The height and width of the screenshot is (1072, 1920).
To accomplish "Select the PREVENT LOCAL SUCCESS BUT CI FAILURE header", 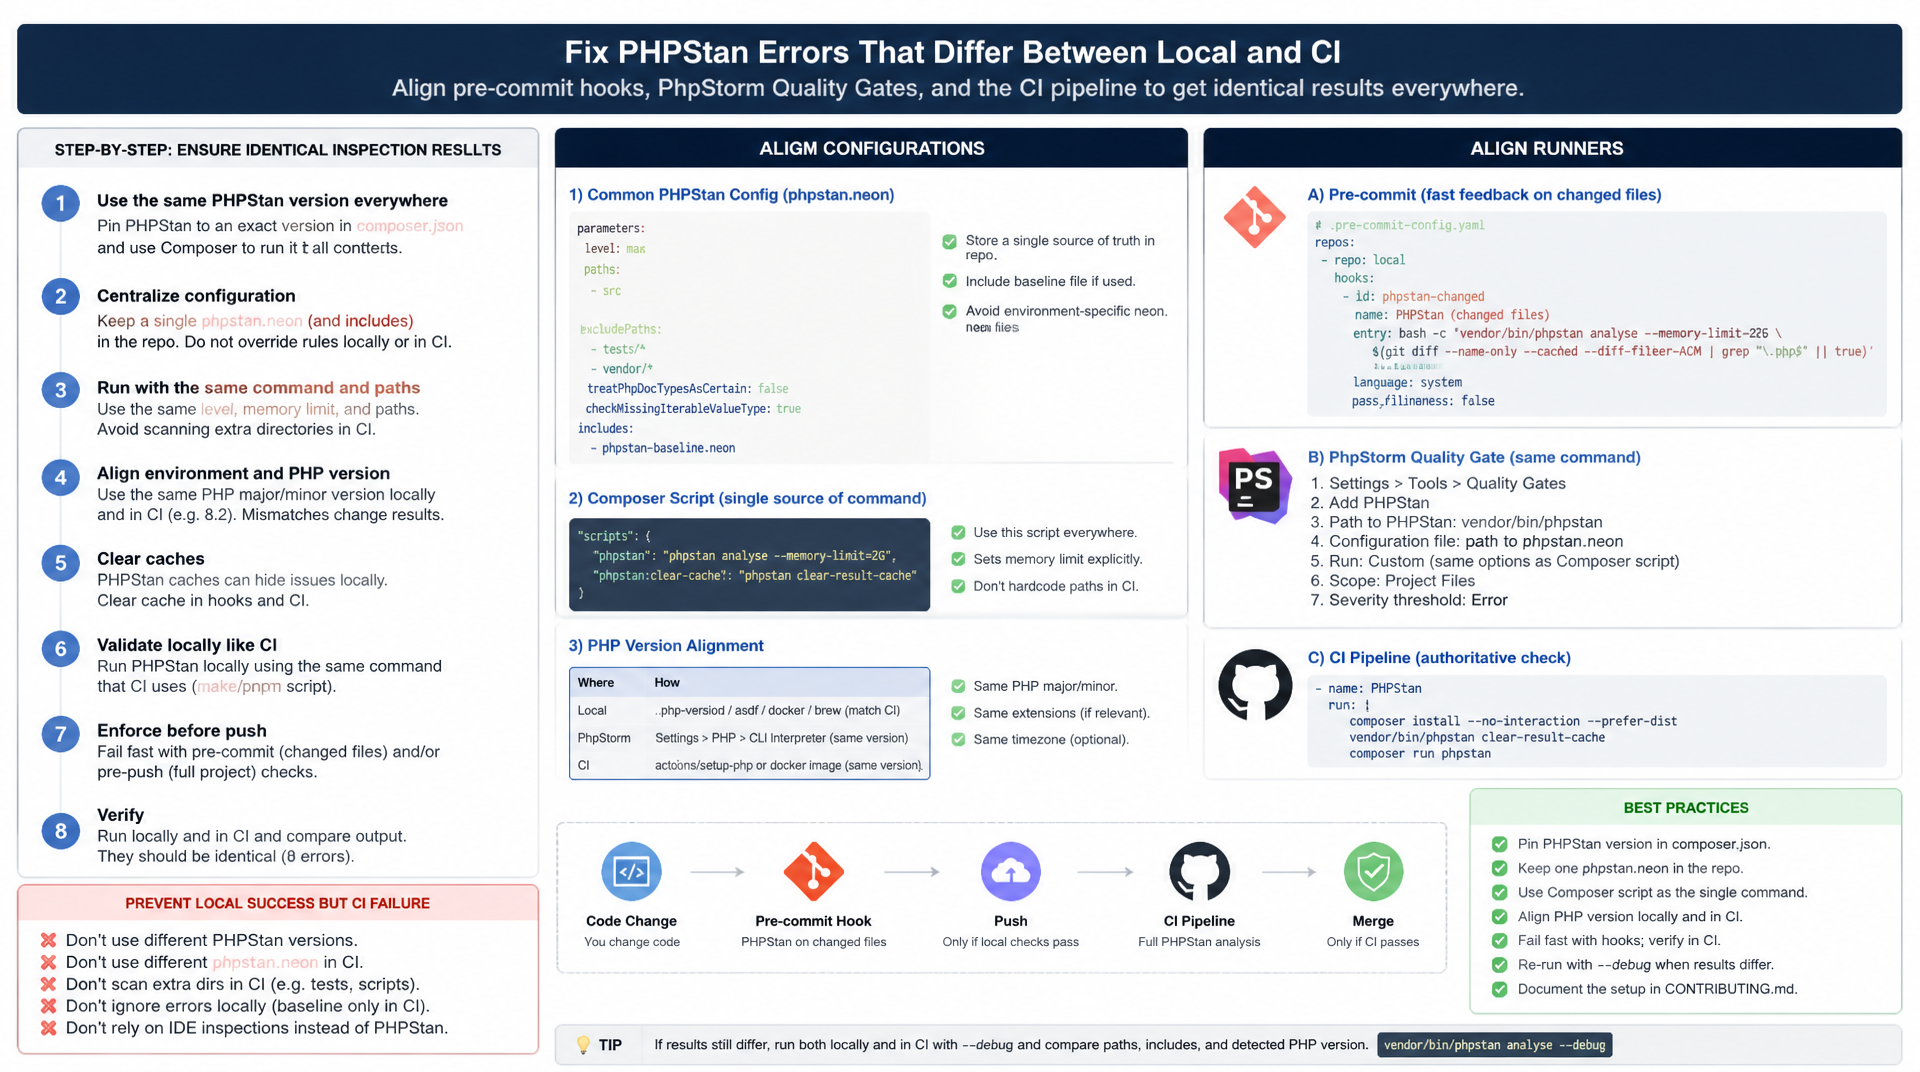I will tap(278, 903).
